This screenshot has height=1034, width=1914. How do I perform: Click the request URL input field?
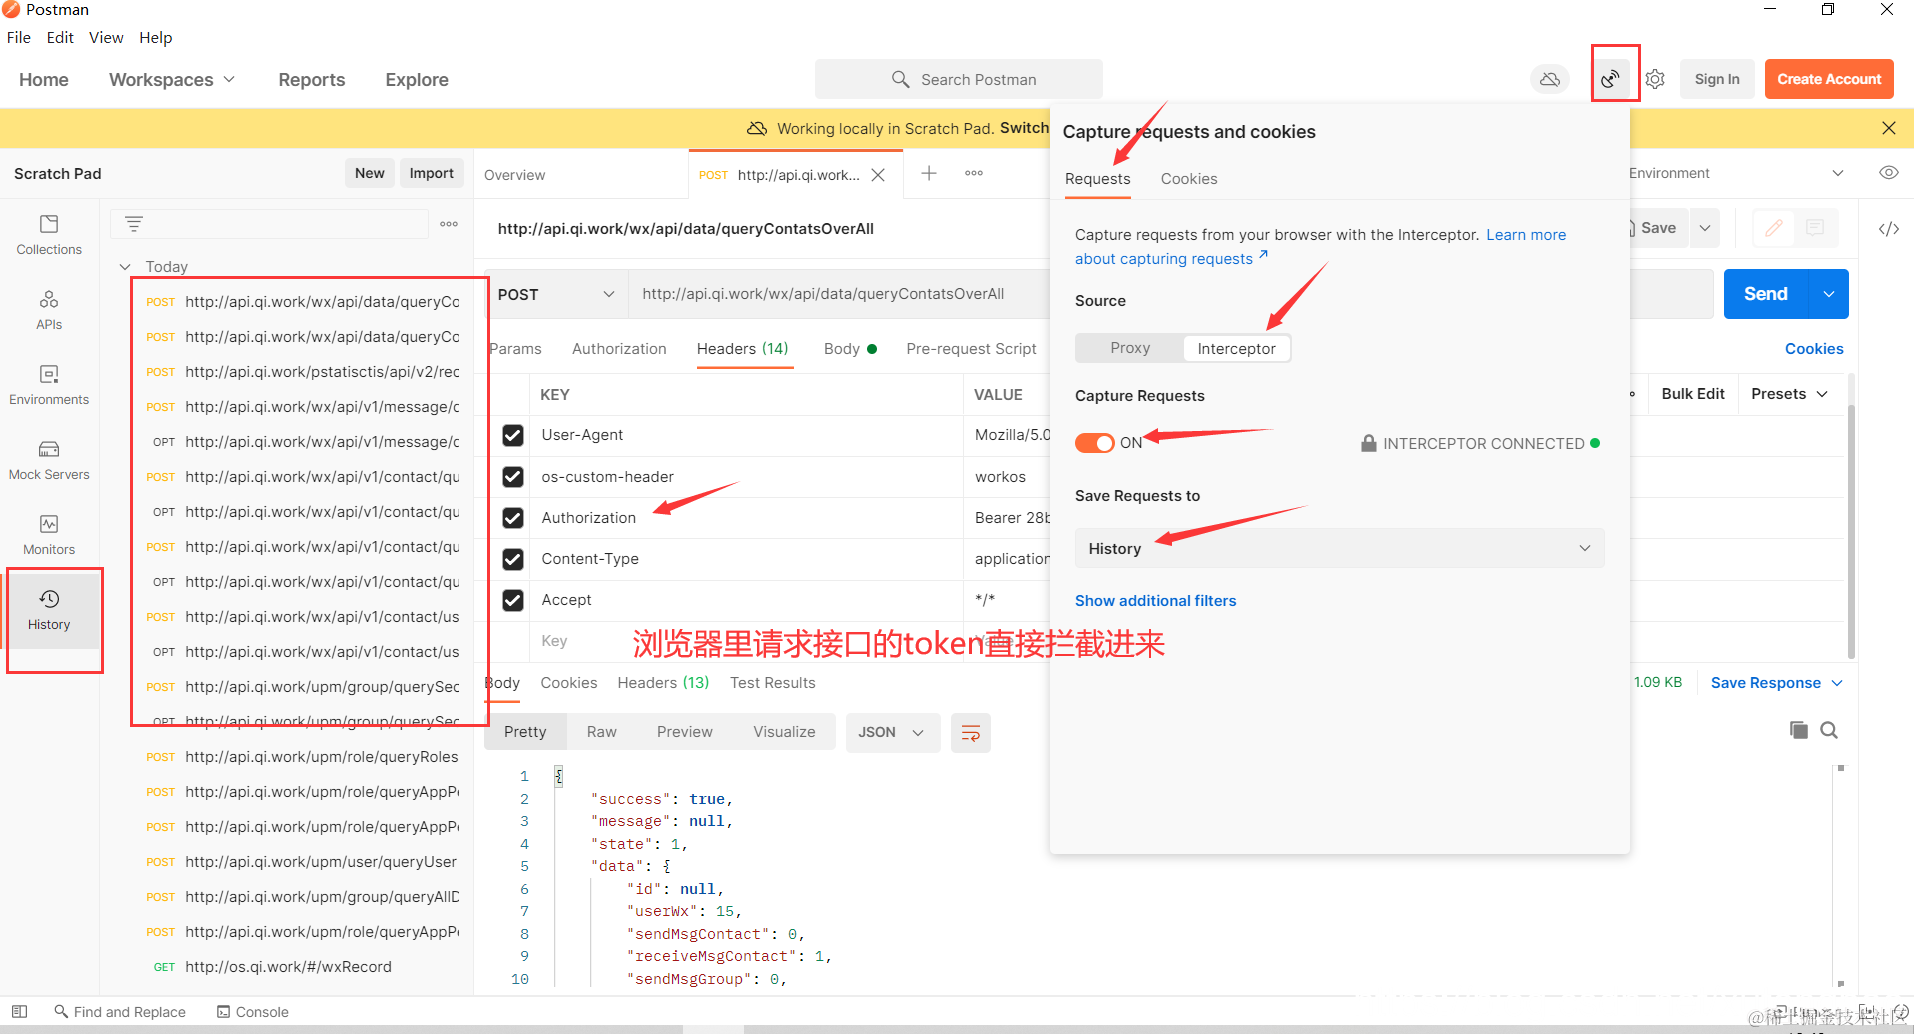838,294
